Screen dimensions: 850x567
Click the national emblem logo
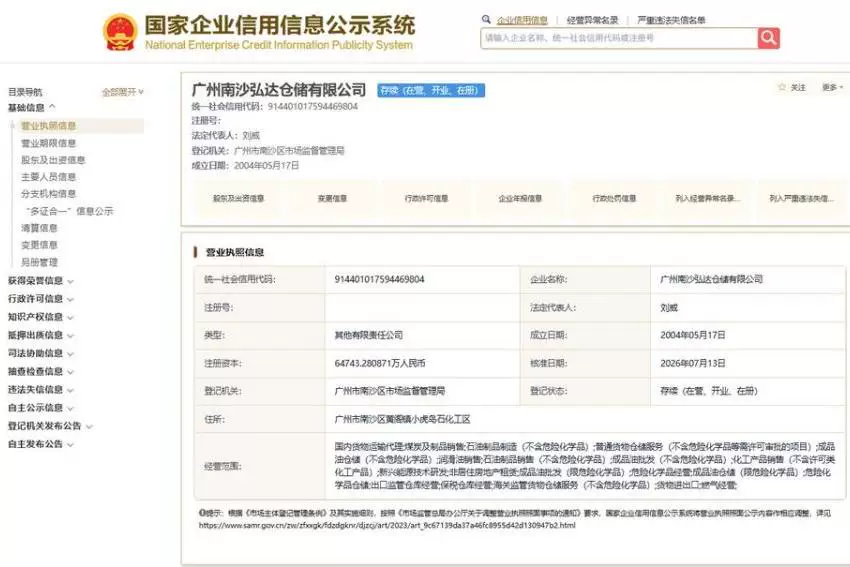coord(120,32)
